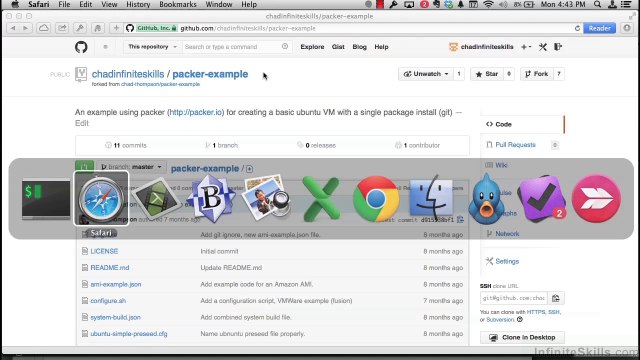Open iCloud Tabs in Safari toolbar
This screenshot has height=360, width=640.
click(x=44, y=28)
